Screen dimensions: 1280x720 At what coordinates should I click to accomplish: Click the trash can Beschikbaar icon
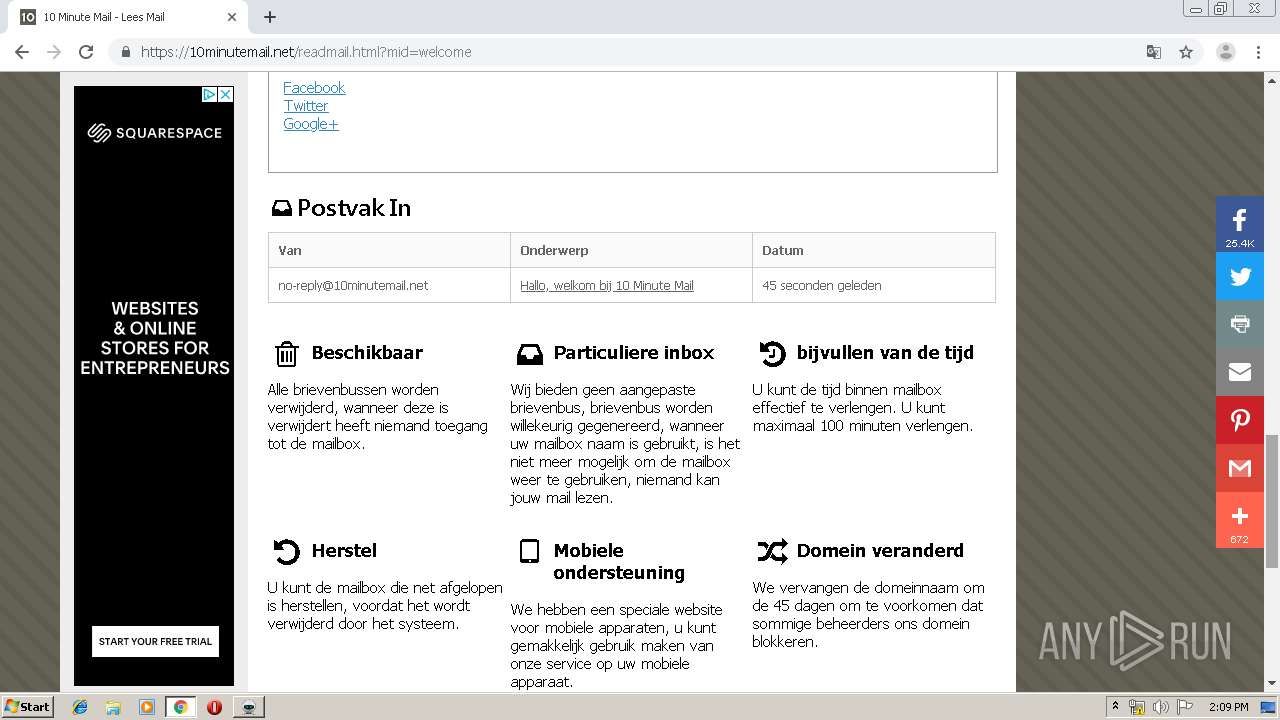click(287, 353)
